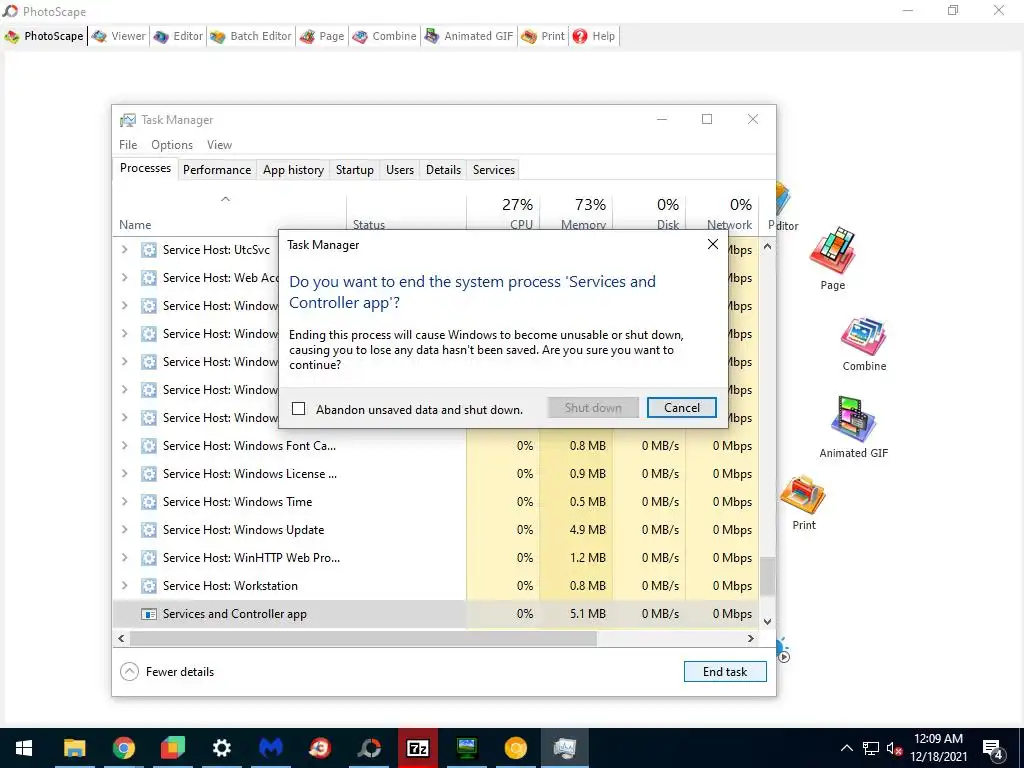Select the PhotoScape home tab

[x=44, y=36]
